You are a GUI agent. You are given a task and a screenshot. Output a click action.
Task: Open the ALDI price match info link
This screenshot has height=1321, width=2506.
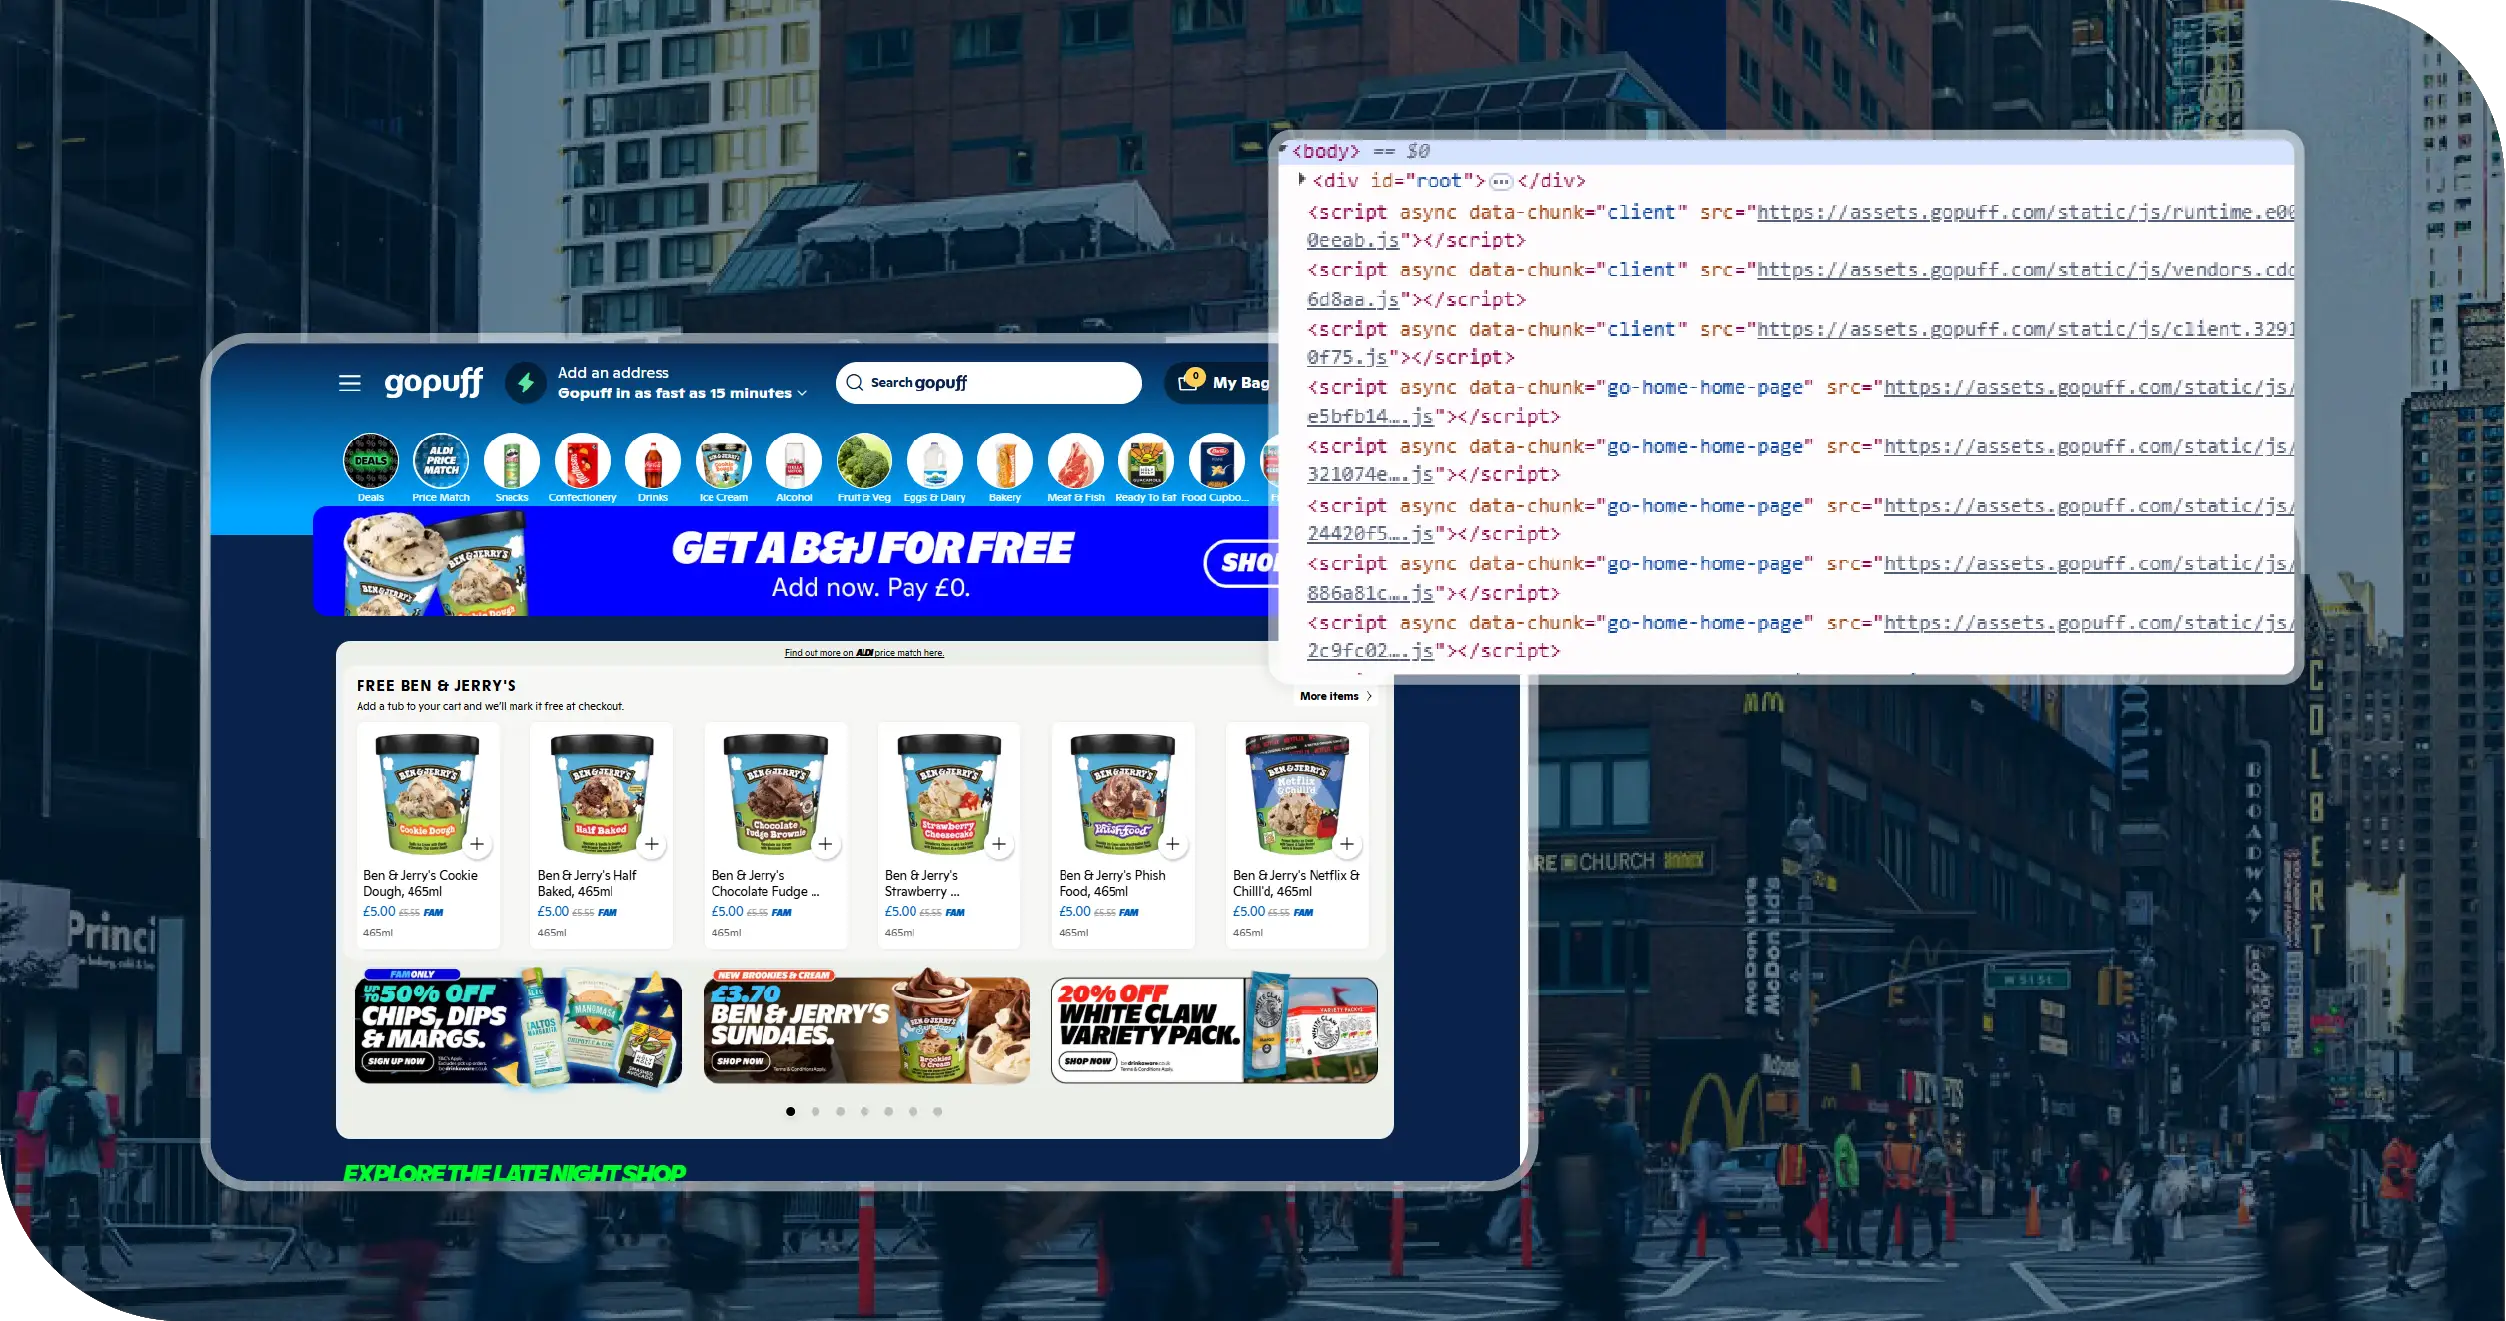point(864,653)
